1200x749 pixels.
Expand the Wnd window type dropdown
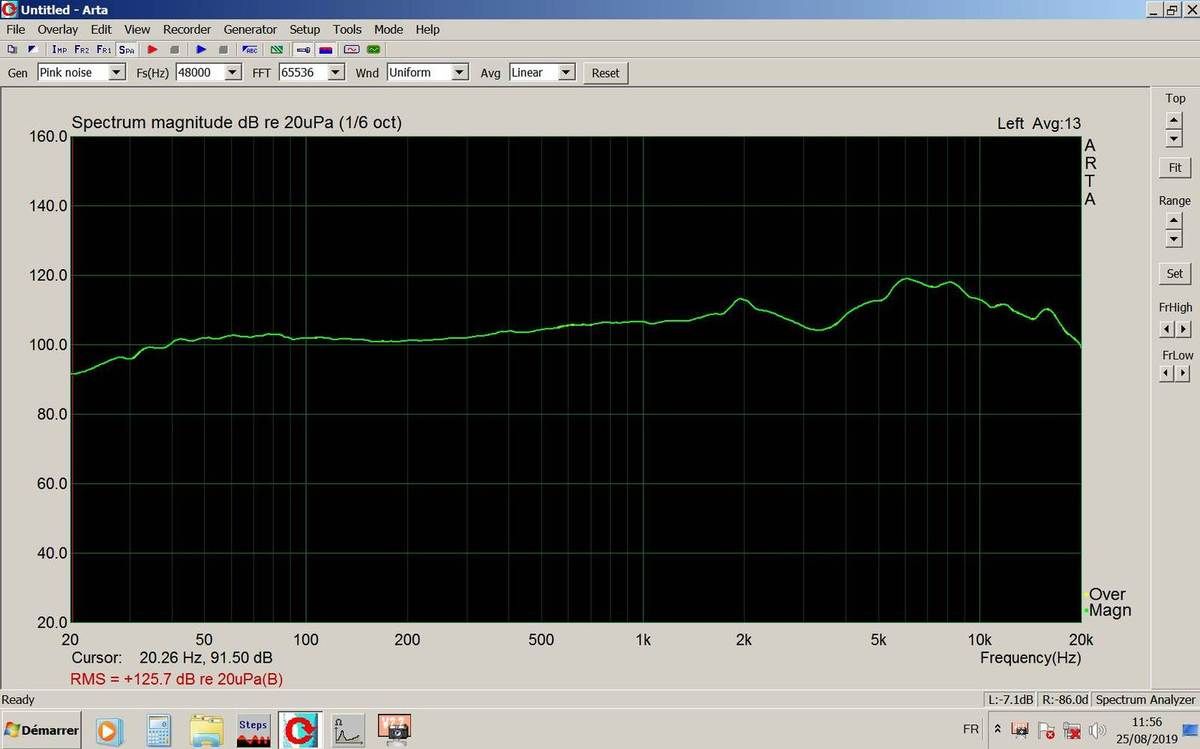459,73
